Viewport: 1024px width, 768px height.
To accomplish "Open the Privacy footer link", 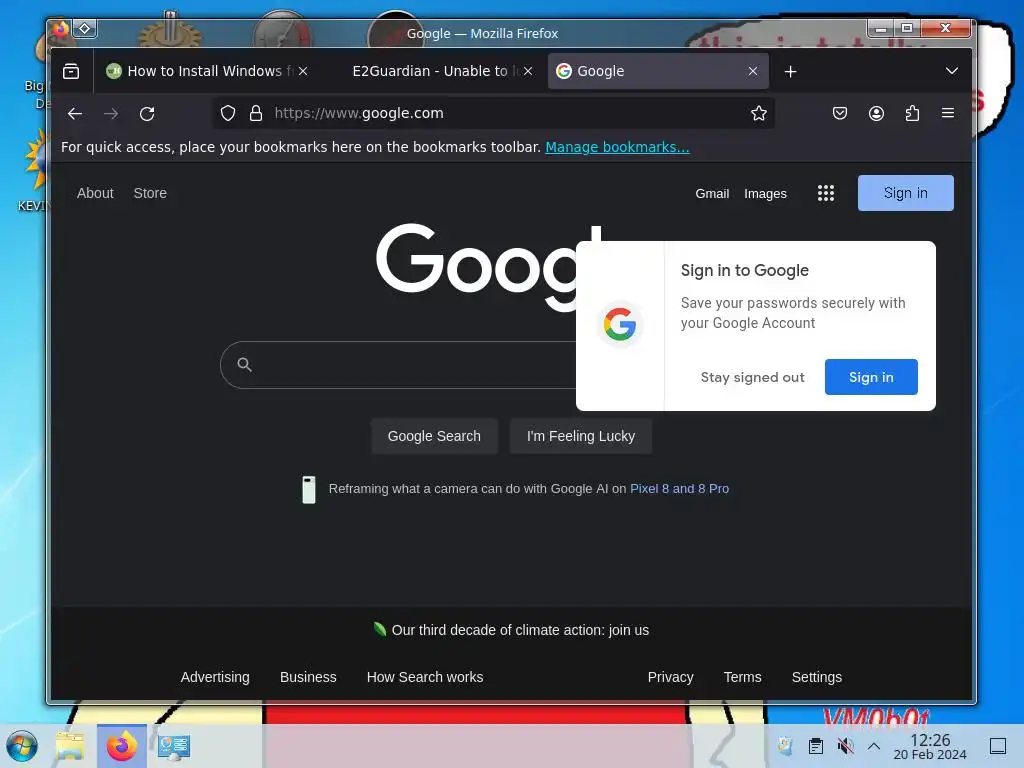I will pyautogui.click(x=670, y=677).
